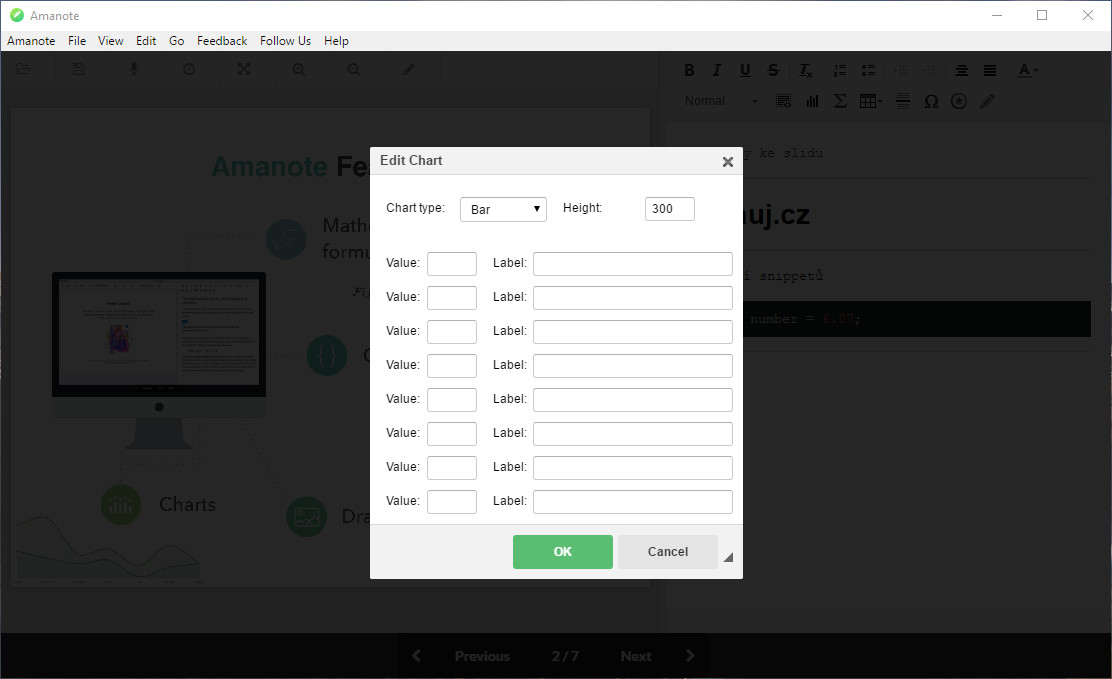This screenshot has height=679, width=1112.
Task: Close the Edit Chart dialog
Action: (x=728, y=162)
